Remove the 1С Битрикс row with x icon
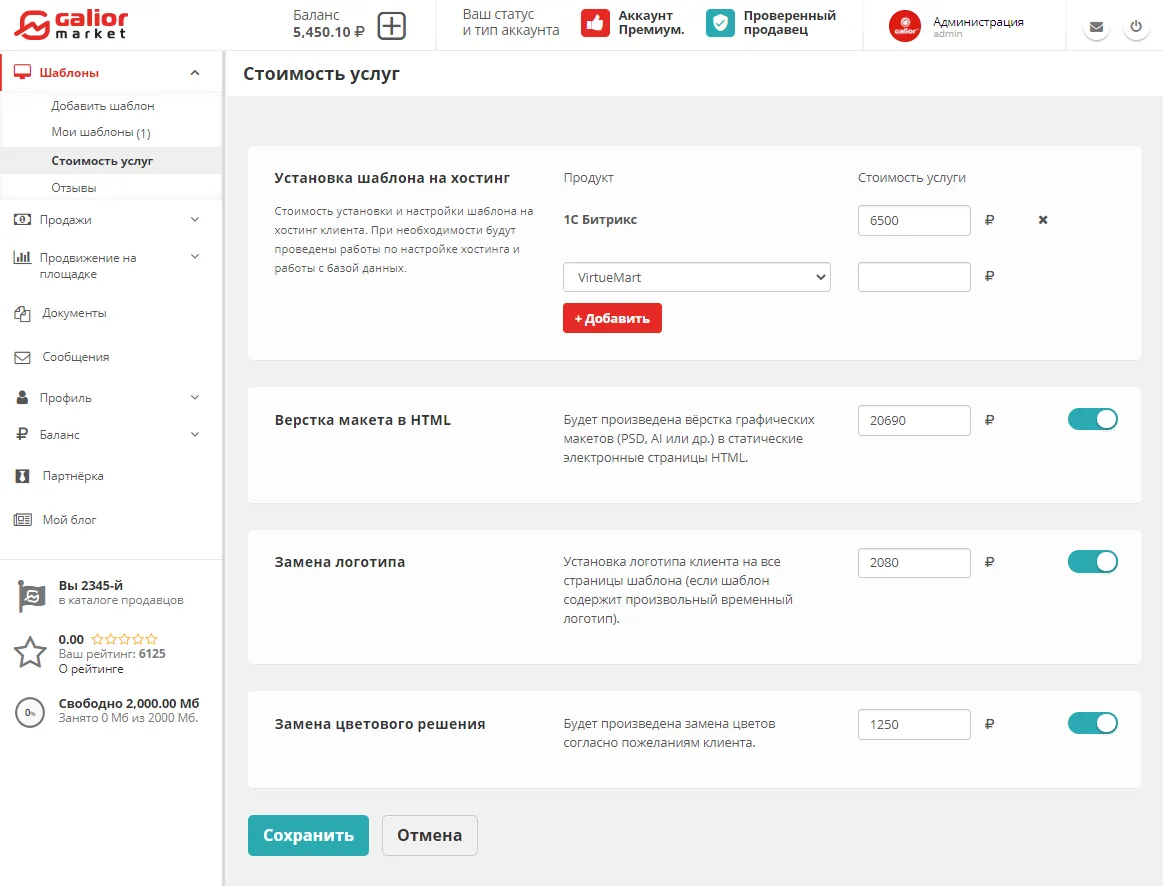 tap(1043, 220)
